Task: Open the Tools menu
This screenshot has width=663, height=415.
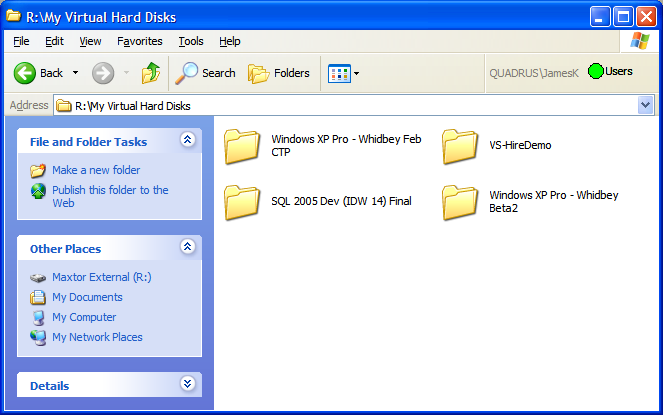Action: pos(191,41)
